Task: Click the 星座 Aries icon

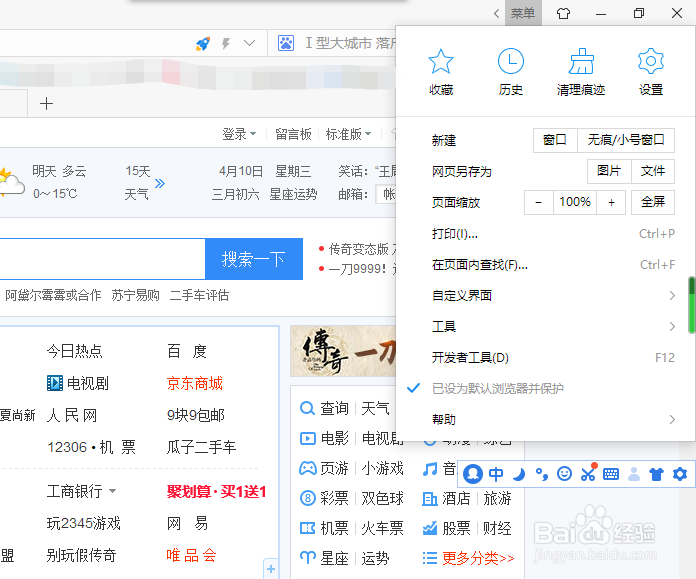Action: pos(307,558)
